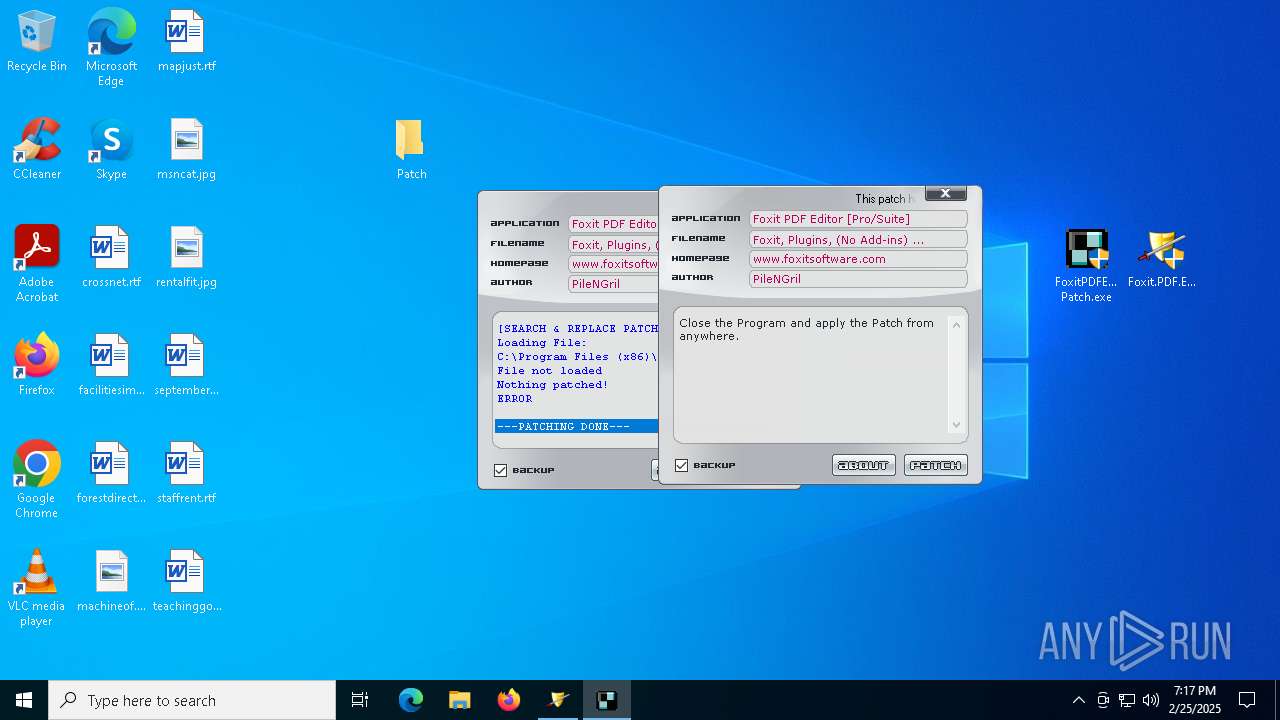Select the staffrent.rtf document icon
Viewport: 1280px width, 720px height.
[186, 473]
